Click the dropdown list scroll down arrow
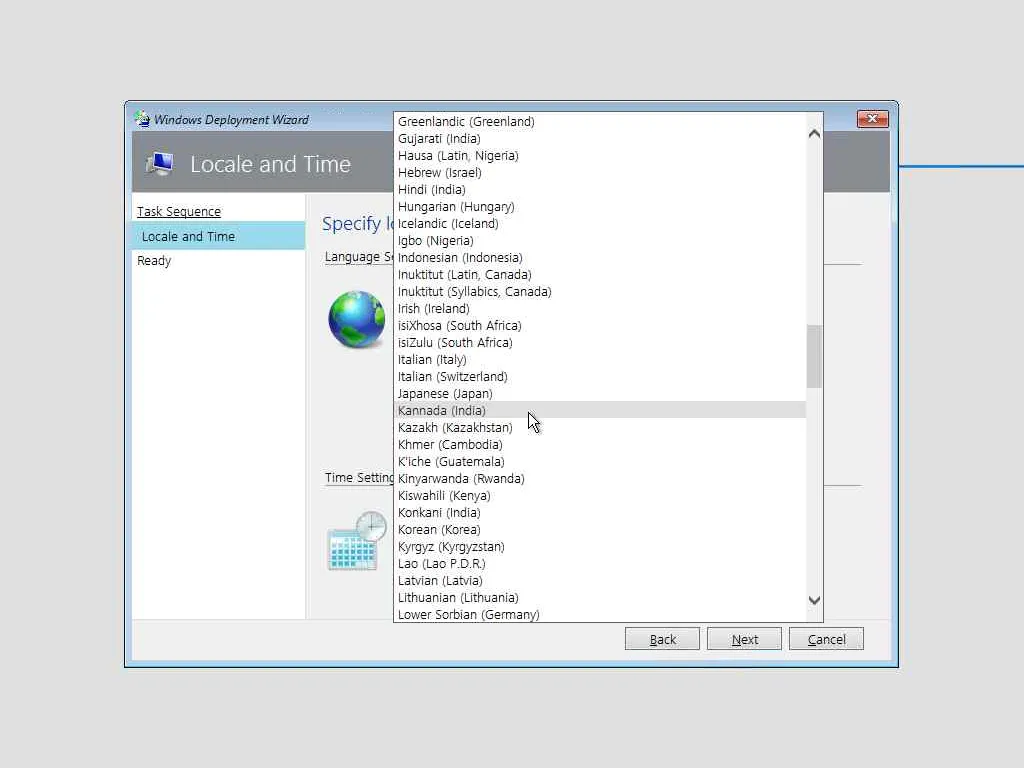Image resolution: width=1024 pixels, height=768 pixels. click(814, 600)
